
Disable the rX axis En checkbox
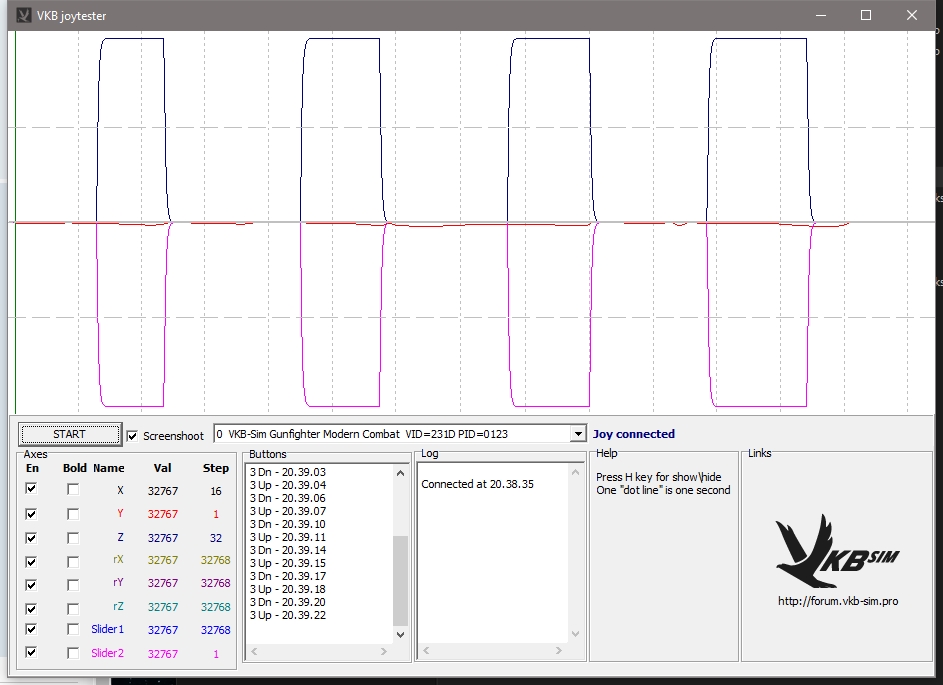[31, 561]
